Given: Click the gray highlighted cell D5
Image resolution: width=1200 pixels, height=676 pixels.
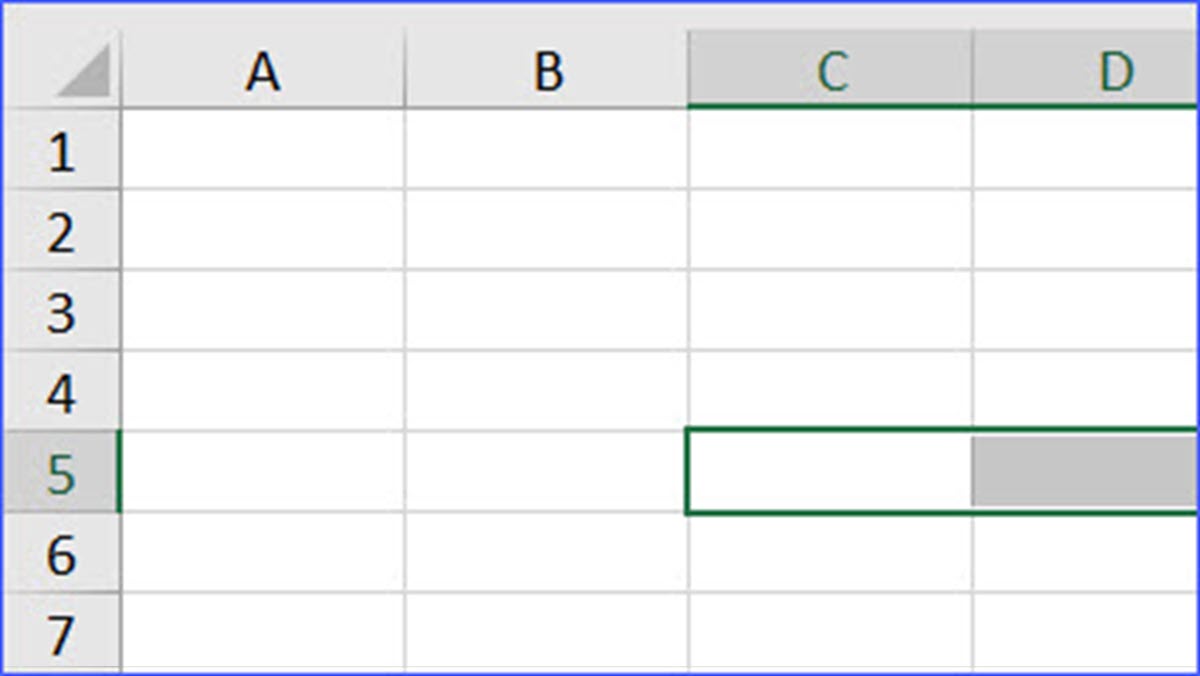Looking at the screenshot, I should [x=1085, y=472].
